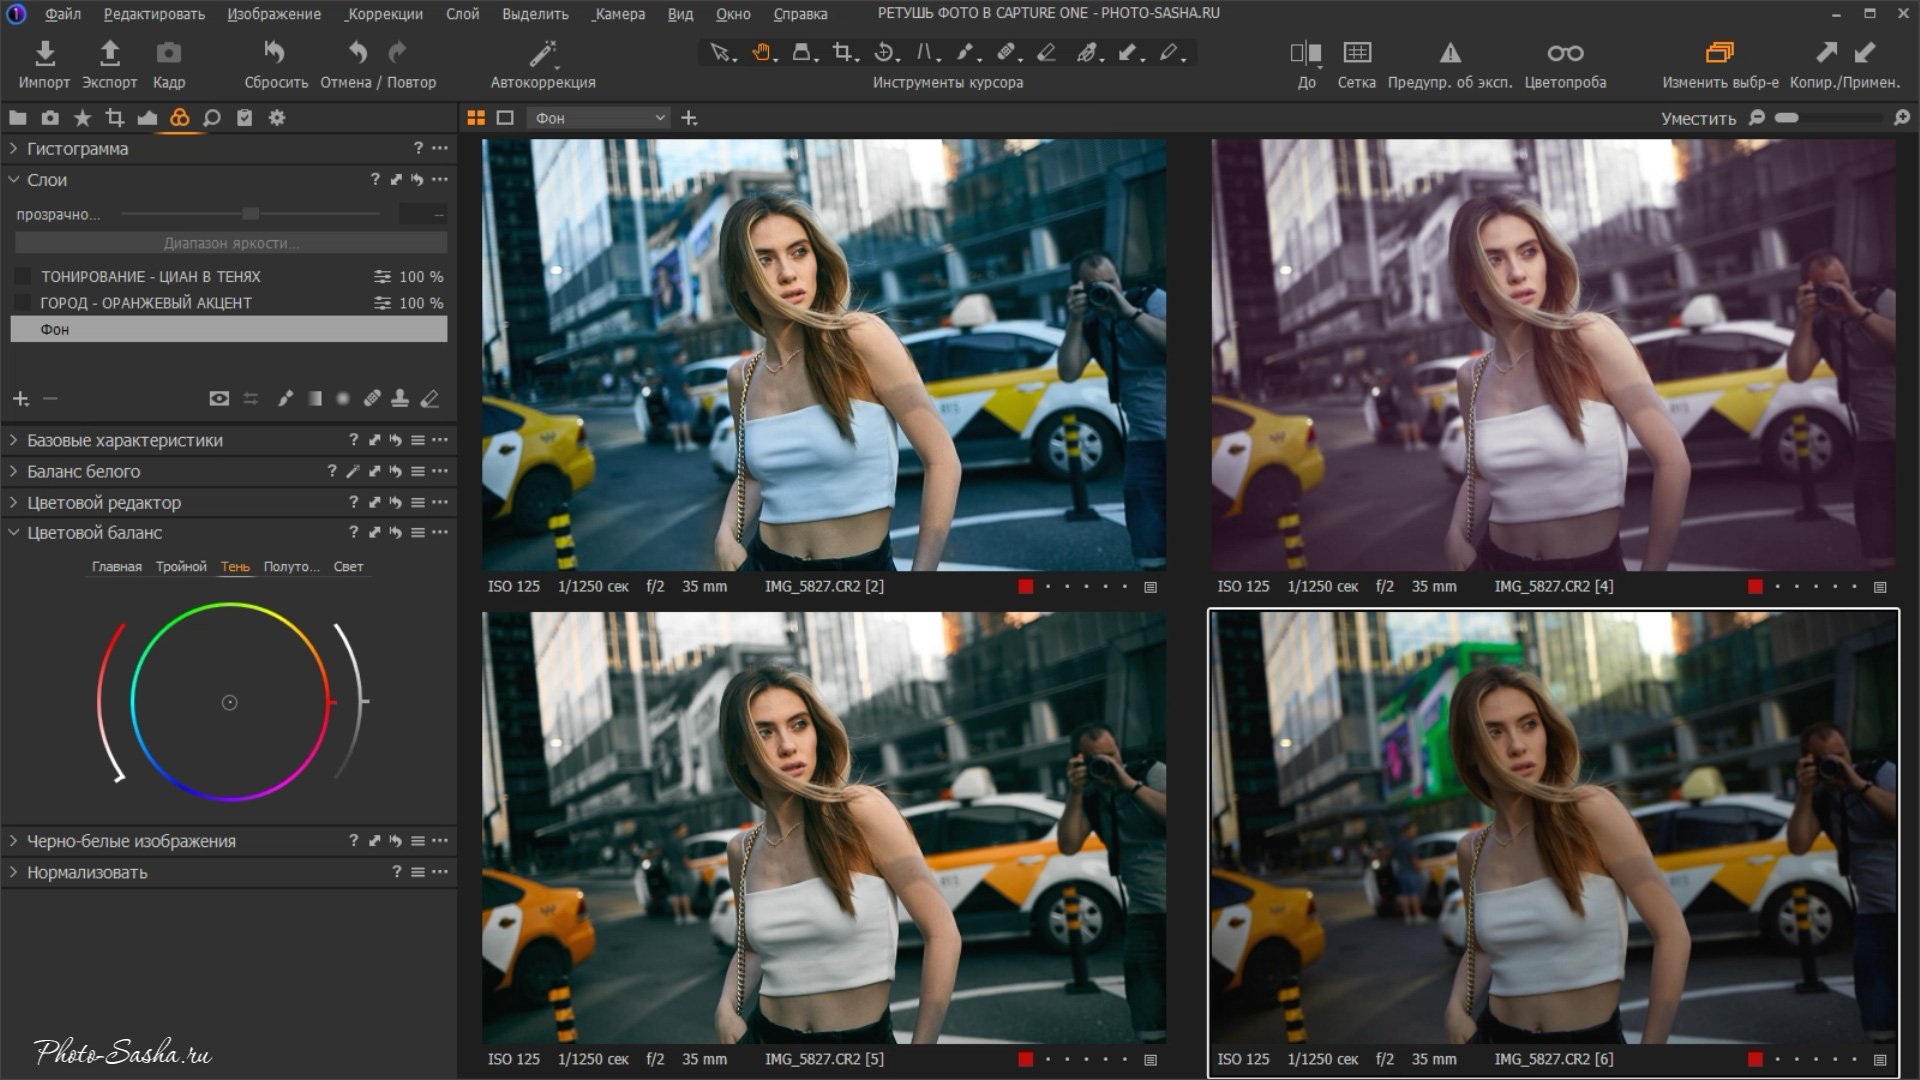
Task: Select the Pan hand cursor tool
Action: point(762,52)
